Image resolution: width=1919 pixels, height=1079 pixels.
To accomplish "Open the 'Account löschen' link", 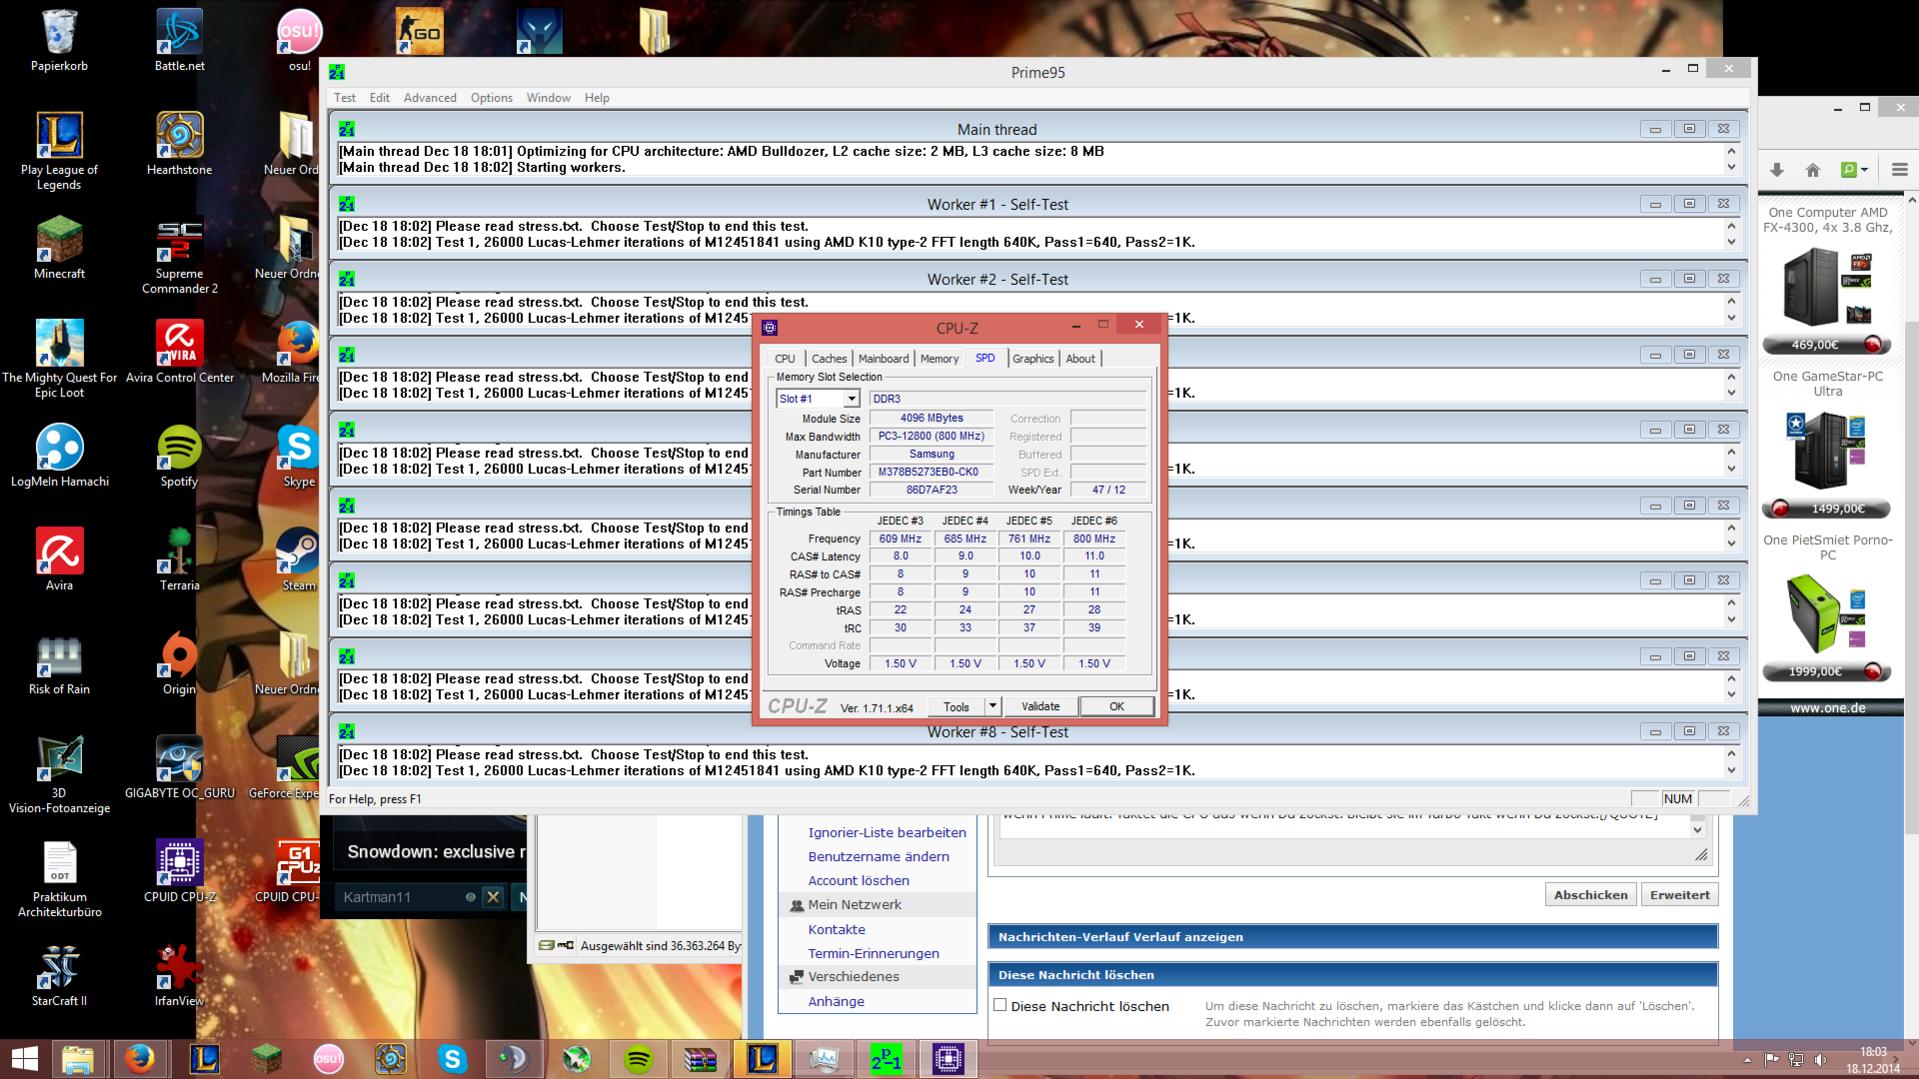I will [x=858, y=880].
